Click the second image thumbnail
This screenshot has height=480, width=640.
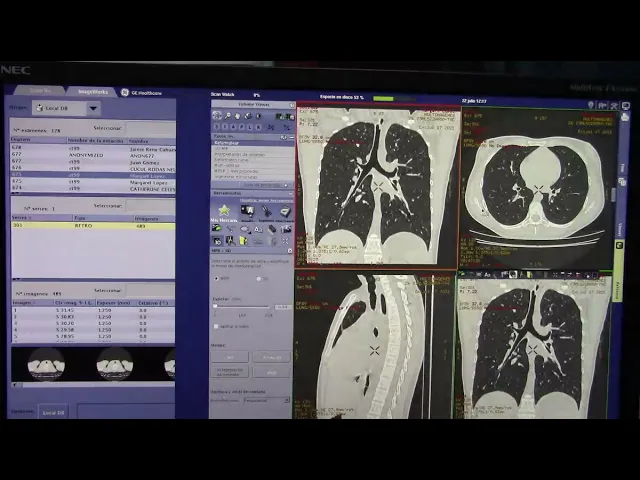click(115, 364)
